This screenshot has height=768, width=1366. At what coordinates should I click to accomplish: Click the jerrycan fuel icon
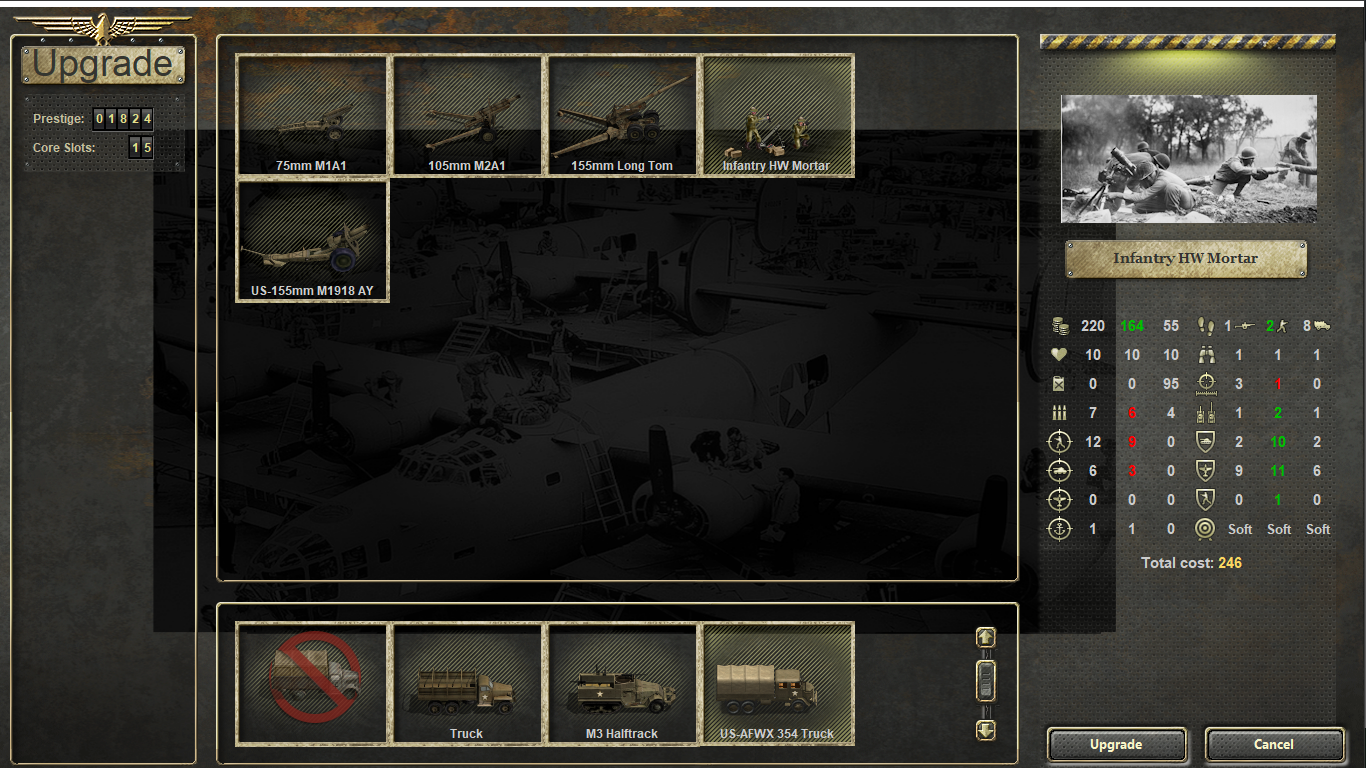[x=1059, y=384]
